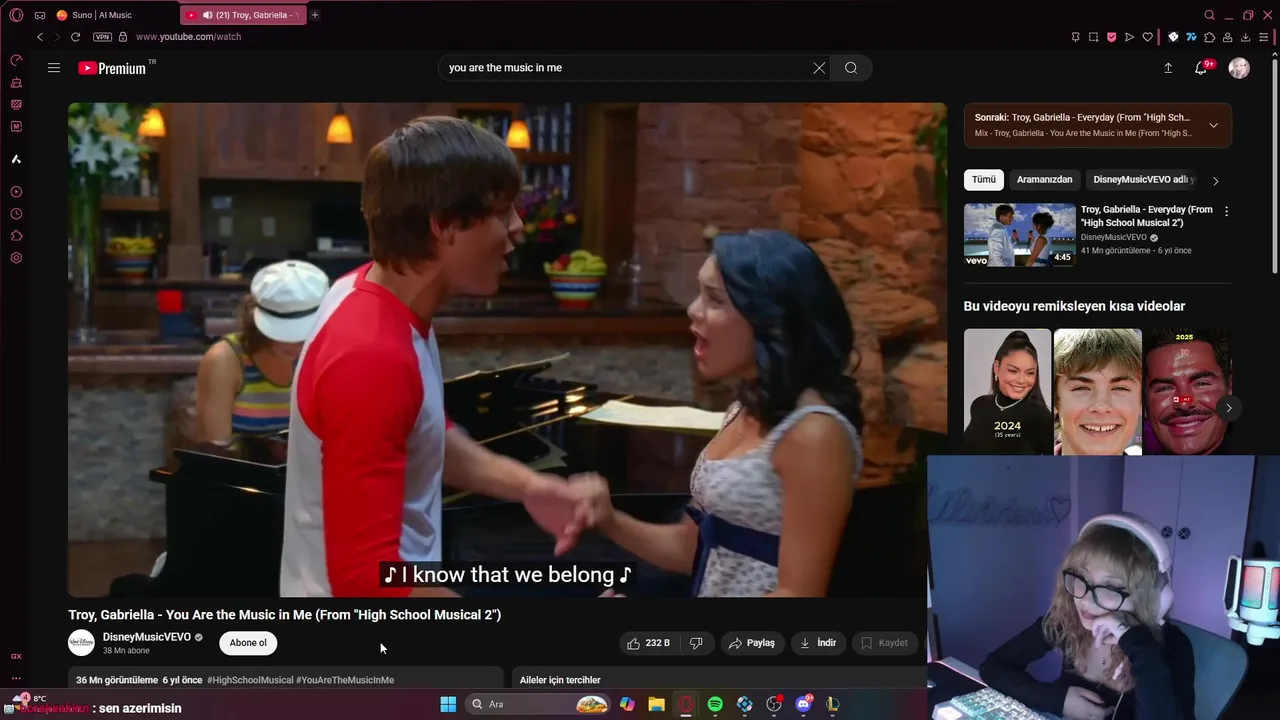Click the padlock site security icon
Image resolution: width=1280 pixels, height=720 pixels.
pyautogui.click(x=123, y=37)
